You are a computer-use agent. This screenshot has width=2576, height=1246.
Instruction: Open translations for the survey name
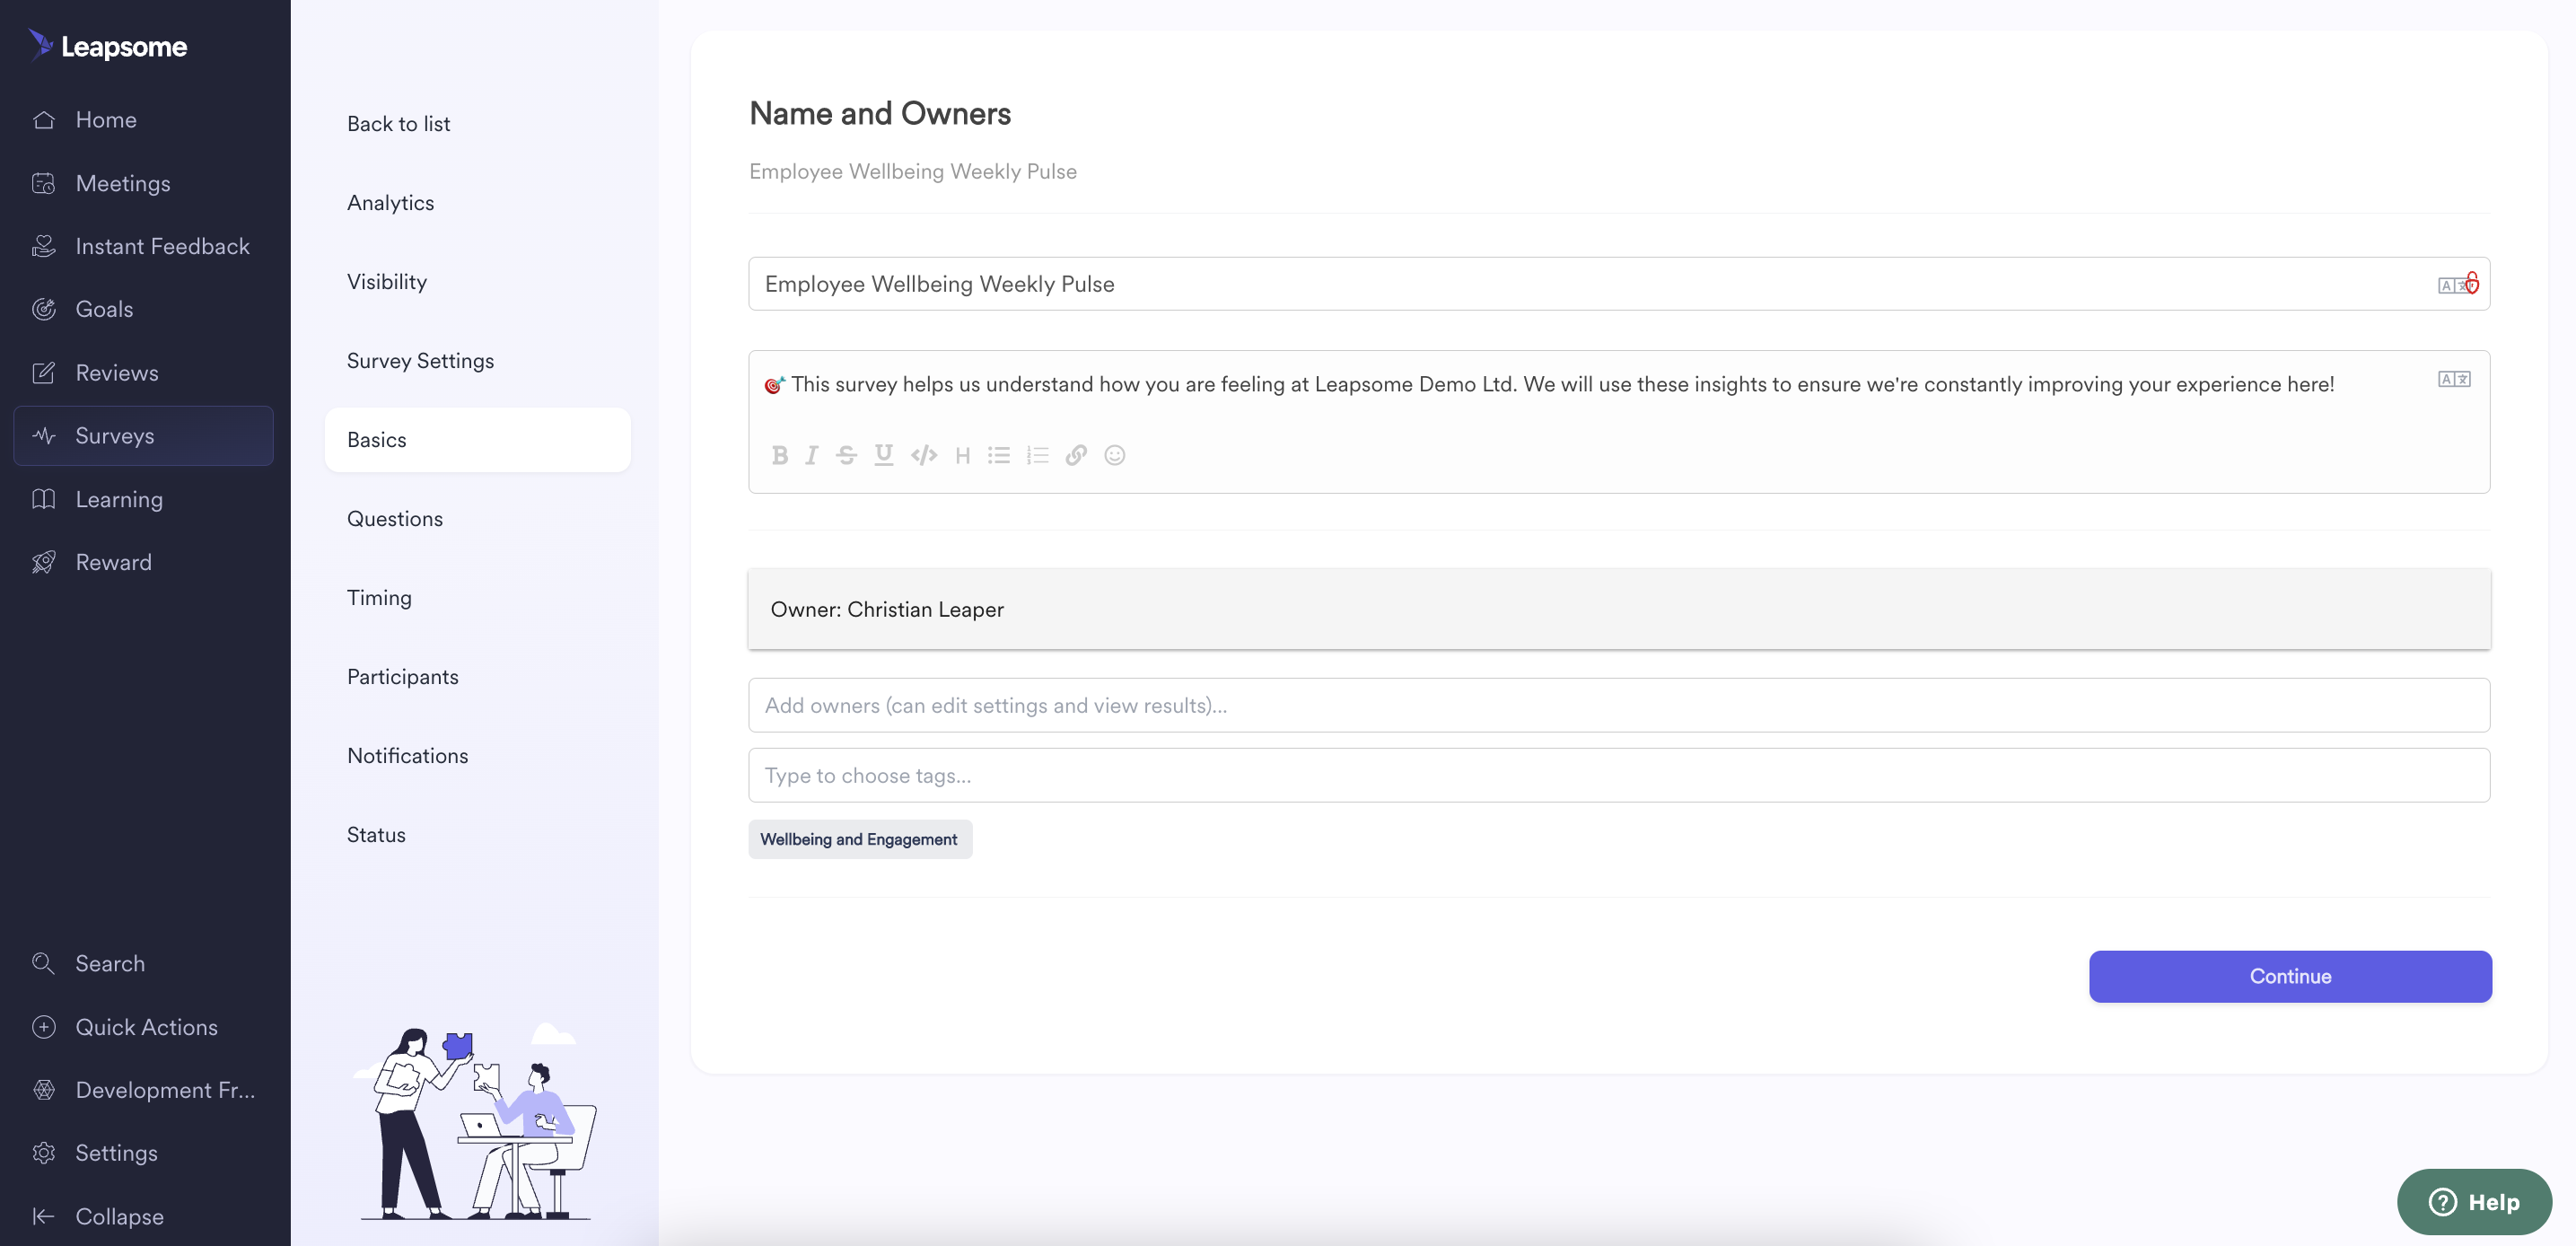click(2453, 285)
